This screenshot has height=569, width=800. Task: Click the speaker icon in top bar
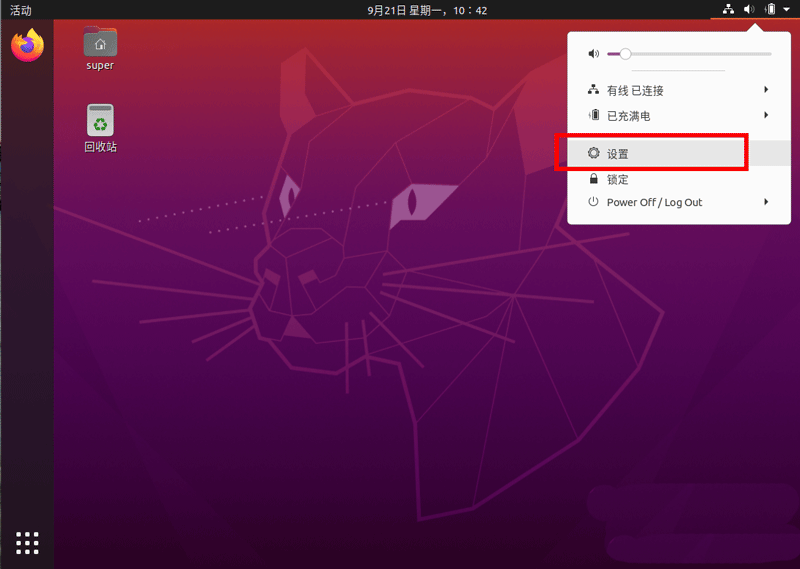tap(749, 10)
